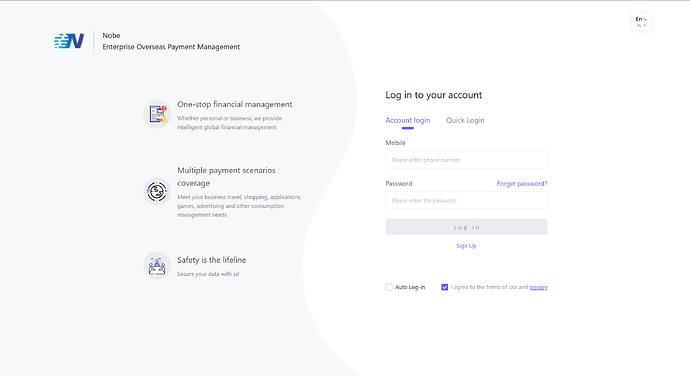Click the Nobe logo icon
690x376 pixels.
pyautogui.click(x=69, y=41)
